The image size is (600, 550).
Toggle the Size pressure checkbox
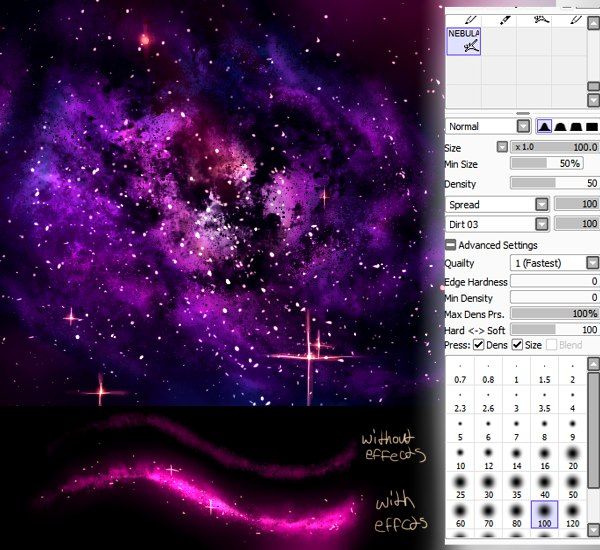click(517, 345)
